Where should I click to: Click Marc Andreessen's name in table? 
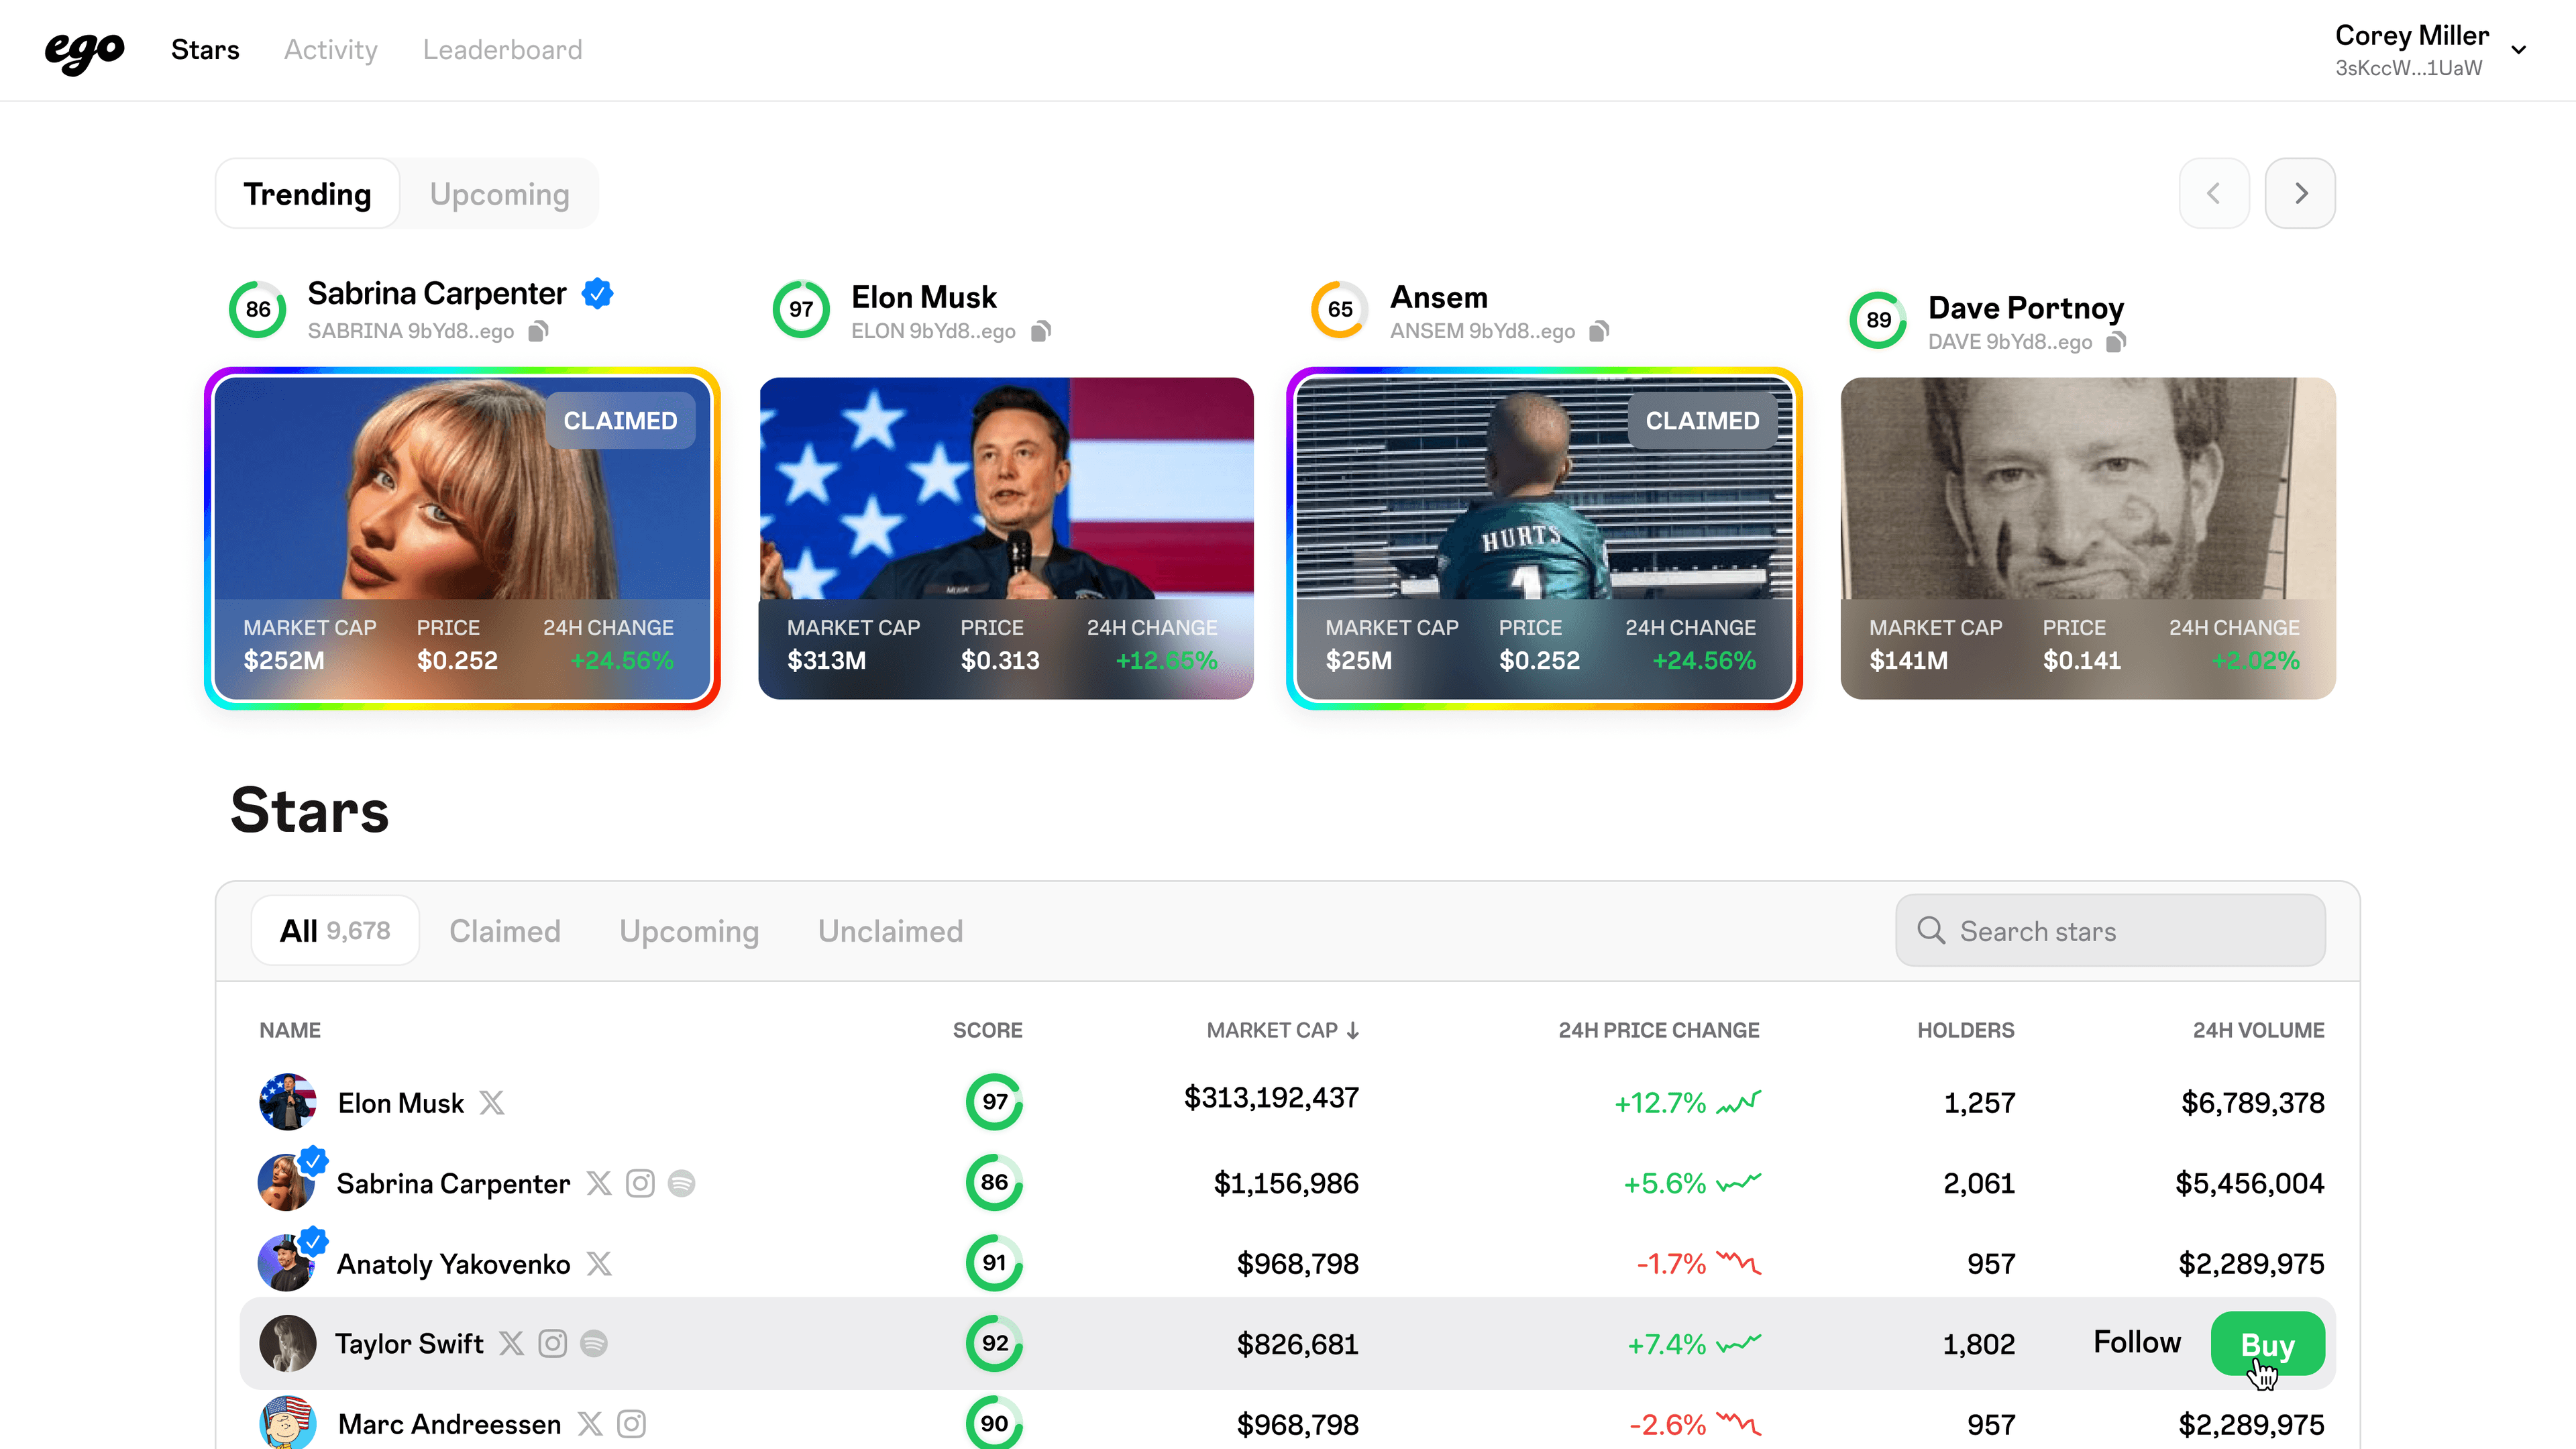[449, 1424]
